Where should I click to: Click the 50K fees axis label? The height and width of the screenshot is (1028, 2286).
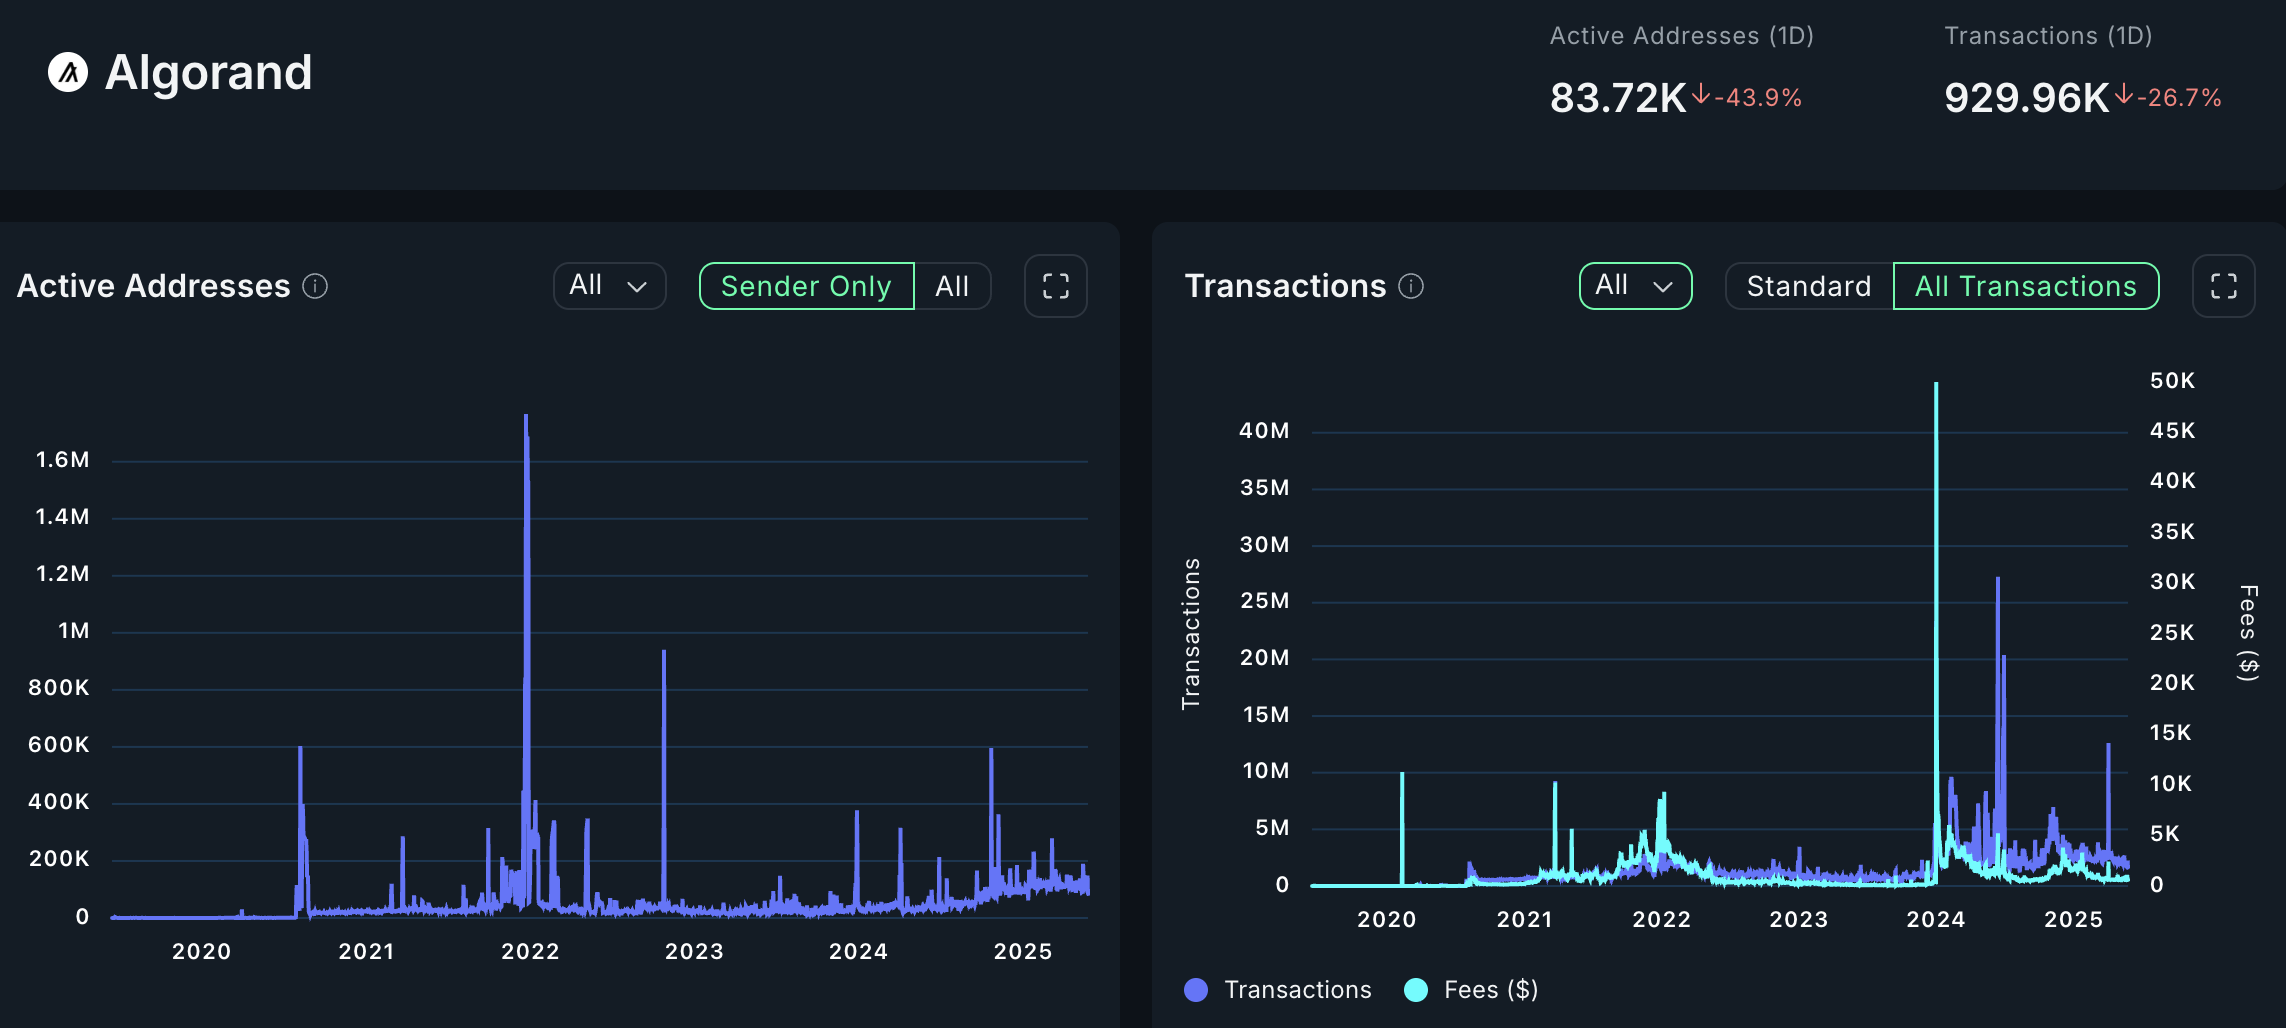click(x=2172, y=381)
